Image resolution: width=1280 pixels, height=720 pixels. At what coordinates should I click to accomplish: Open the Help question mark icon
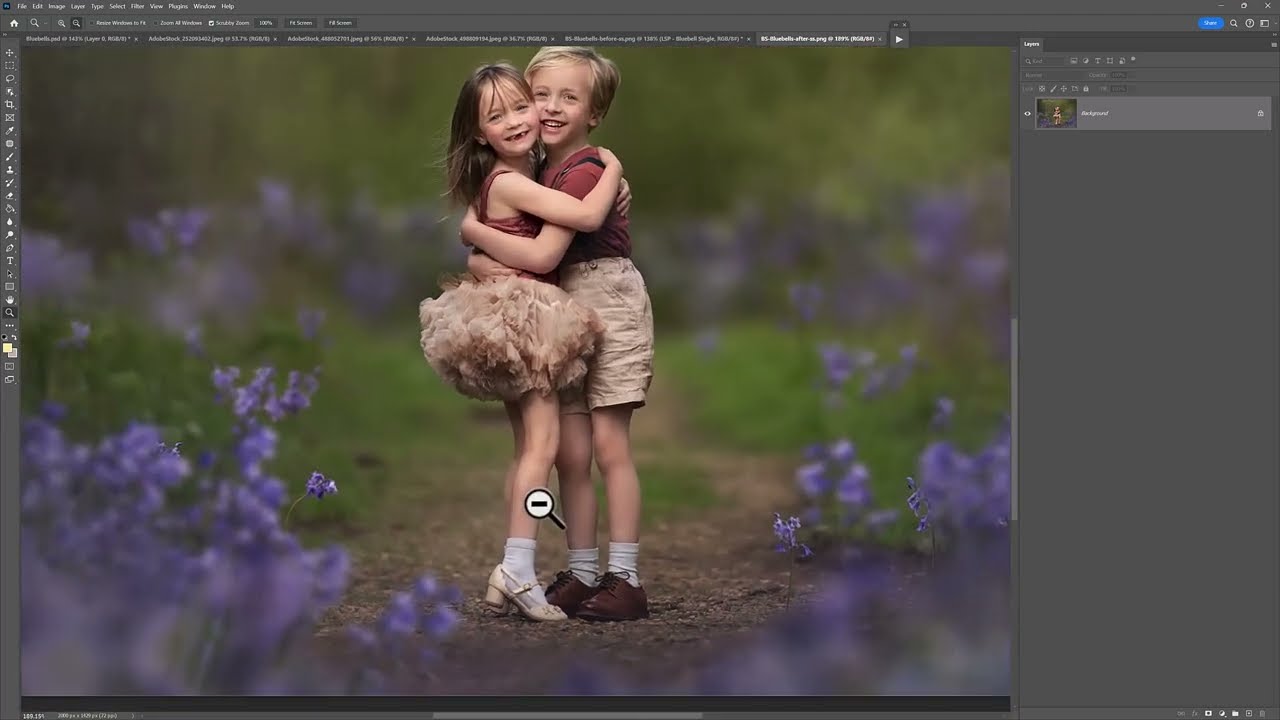coord(1250,22)
